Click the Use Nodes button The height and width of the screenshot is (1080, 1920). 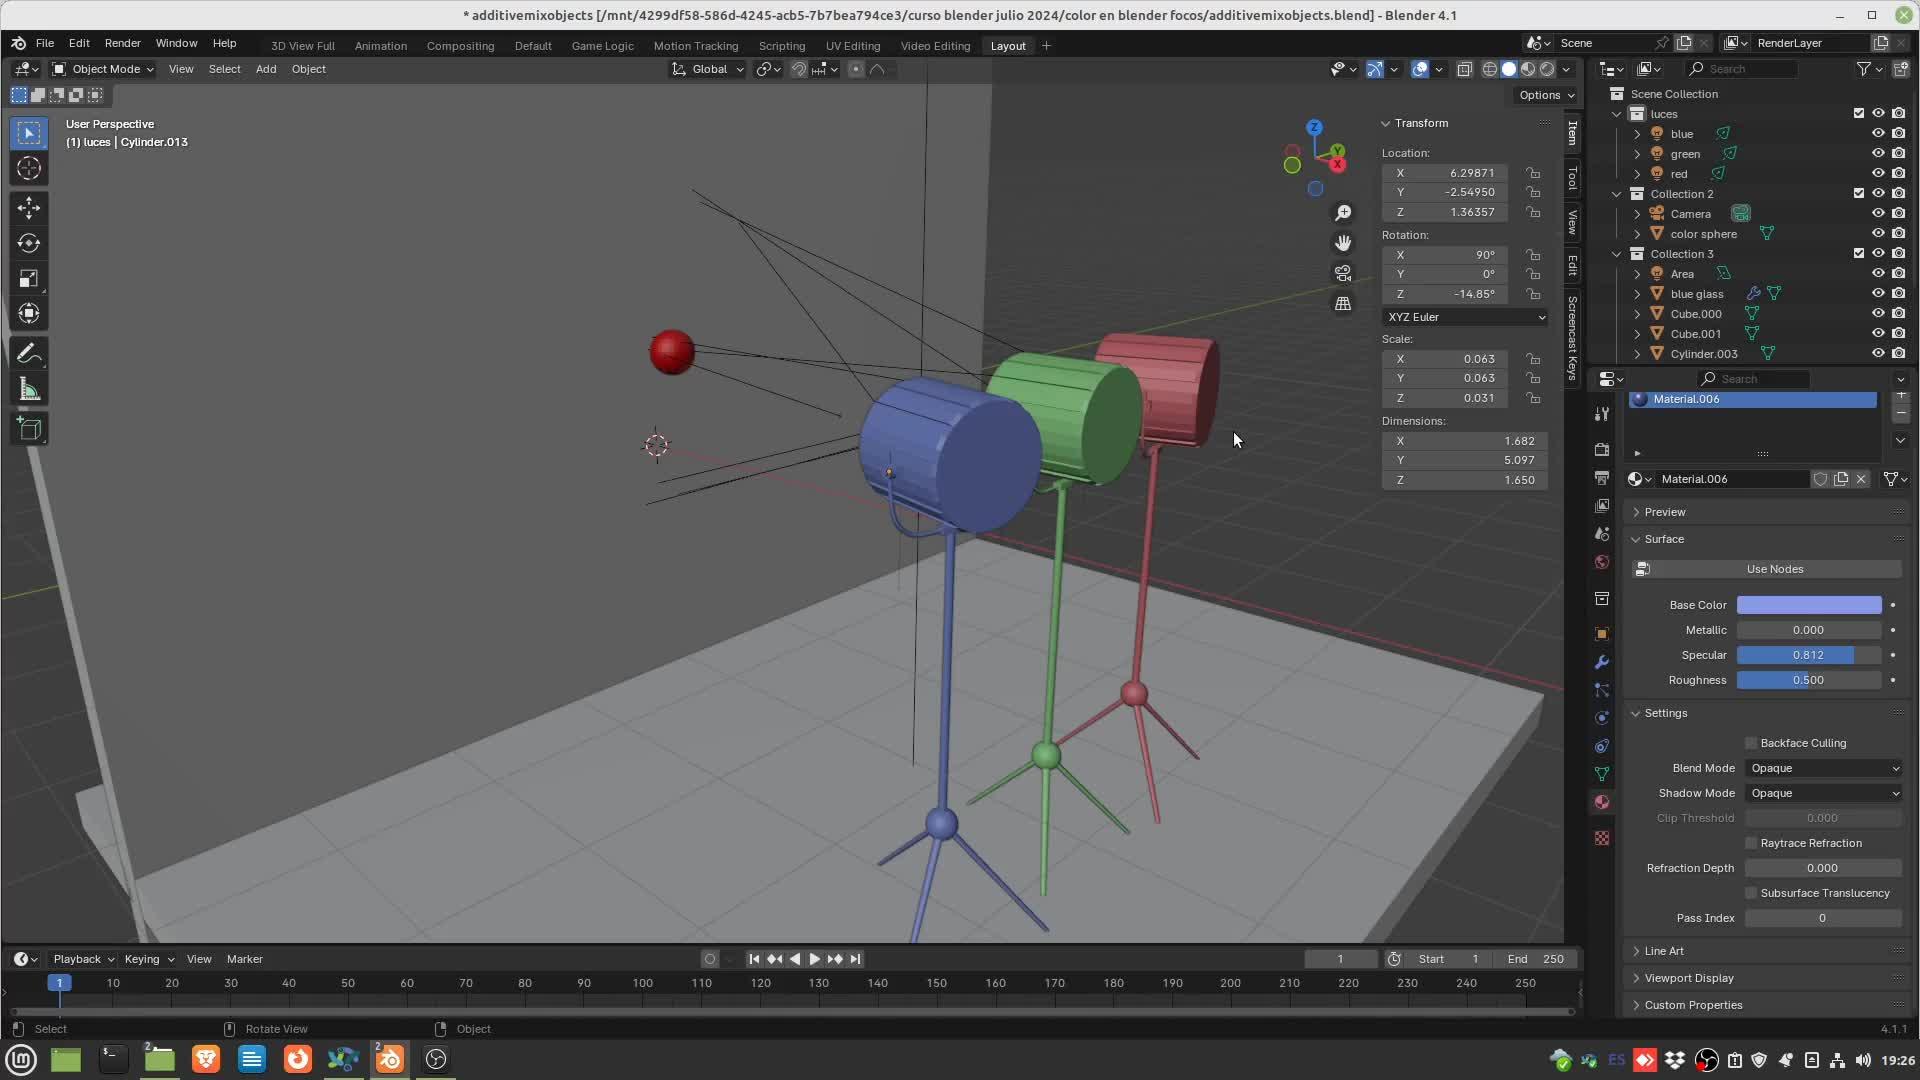pyautogui.click(x=1774, y=569)
